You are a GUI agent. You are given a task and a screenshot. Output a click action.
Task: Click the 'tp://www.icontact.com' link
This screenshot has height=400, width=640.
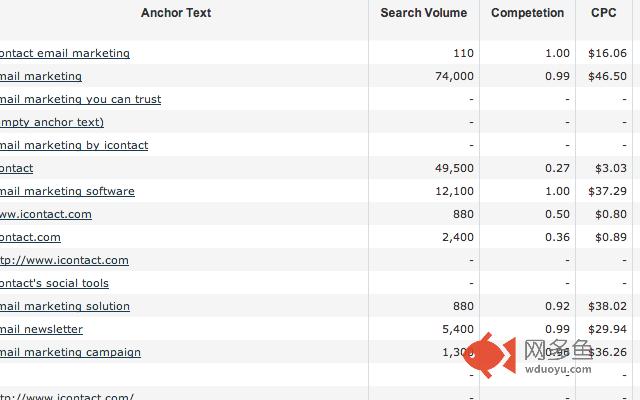pyautogui.click(x=64, y=260)
